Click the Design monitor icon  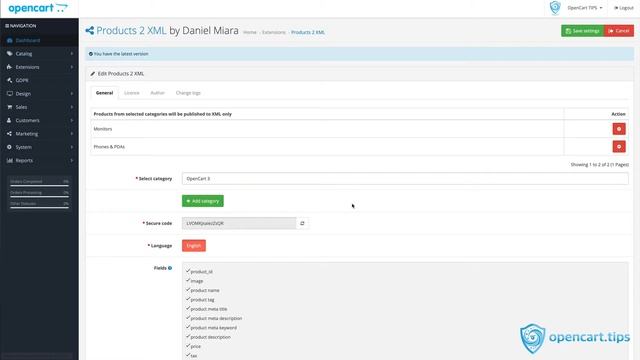9,94
